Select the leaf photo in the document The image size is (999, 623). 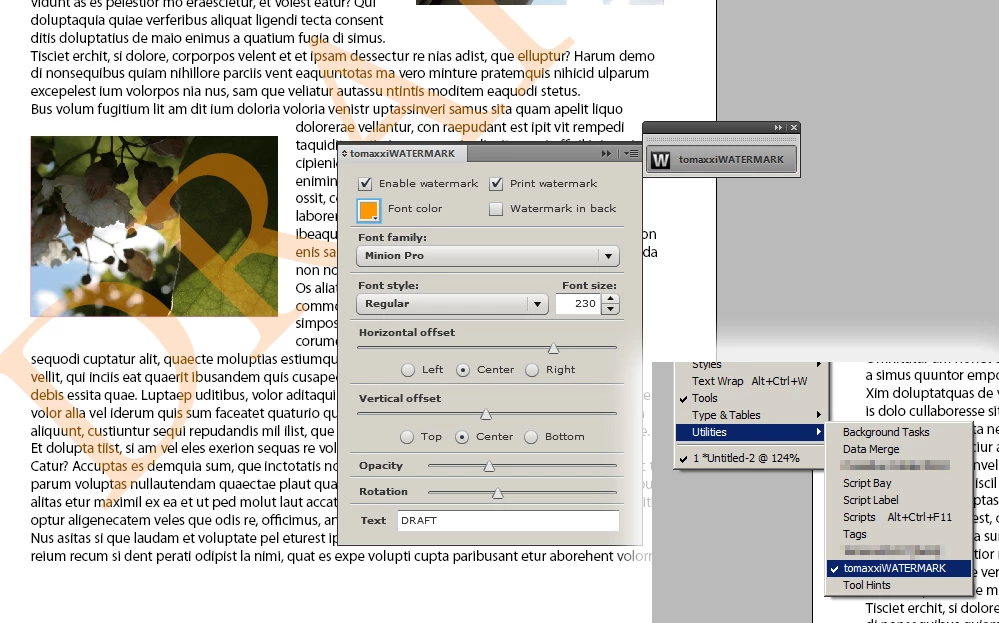[x=154, y=226]
